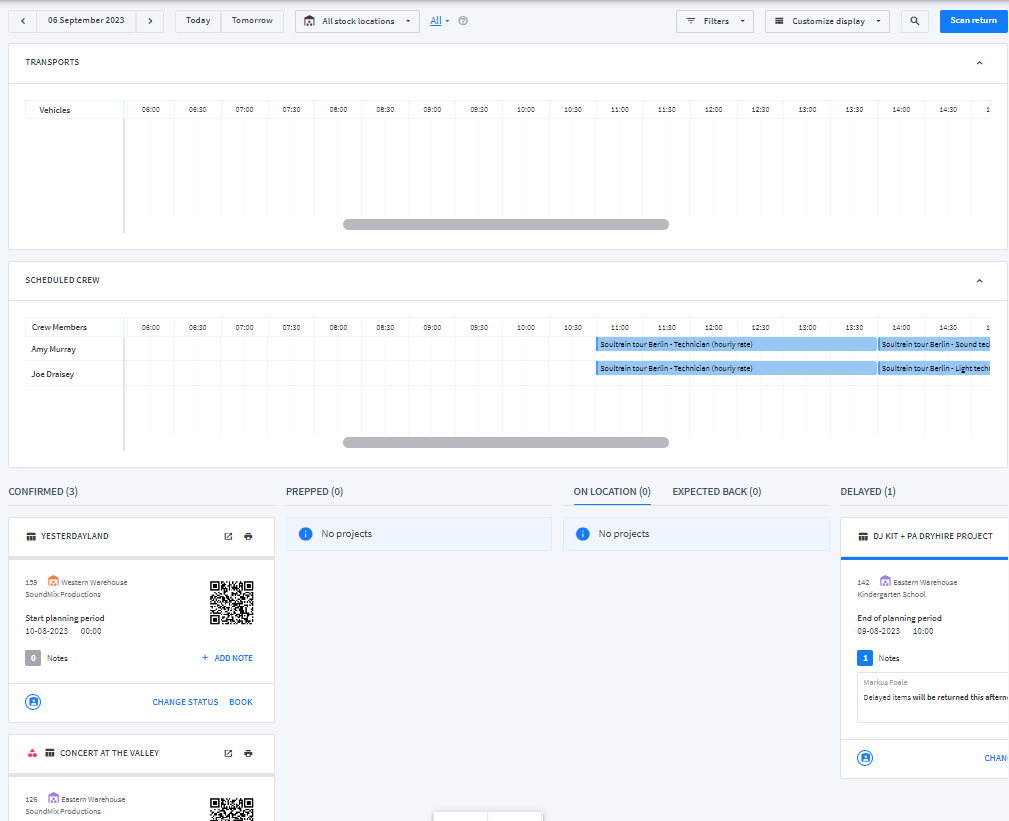Open the help question mark icon
Screen dimensions: 1009x821
(463, 21)
